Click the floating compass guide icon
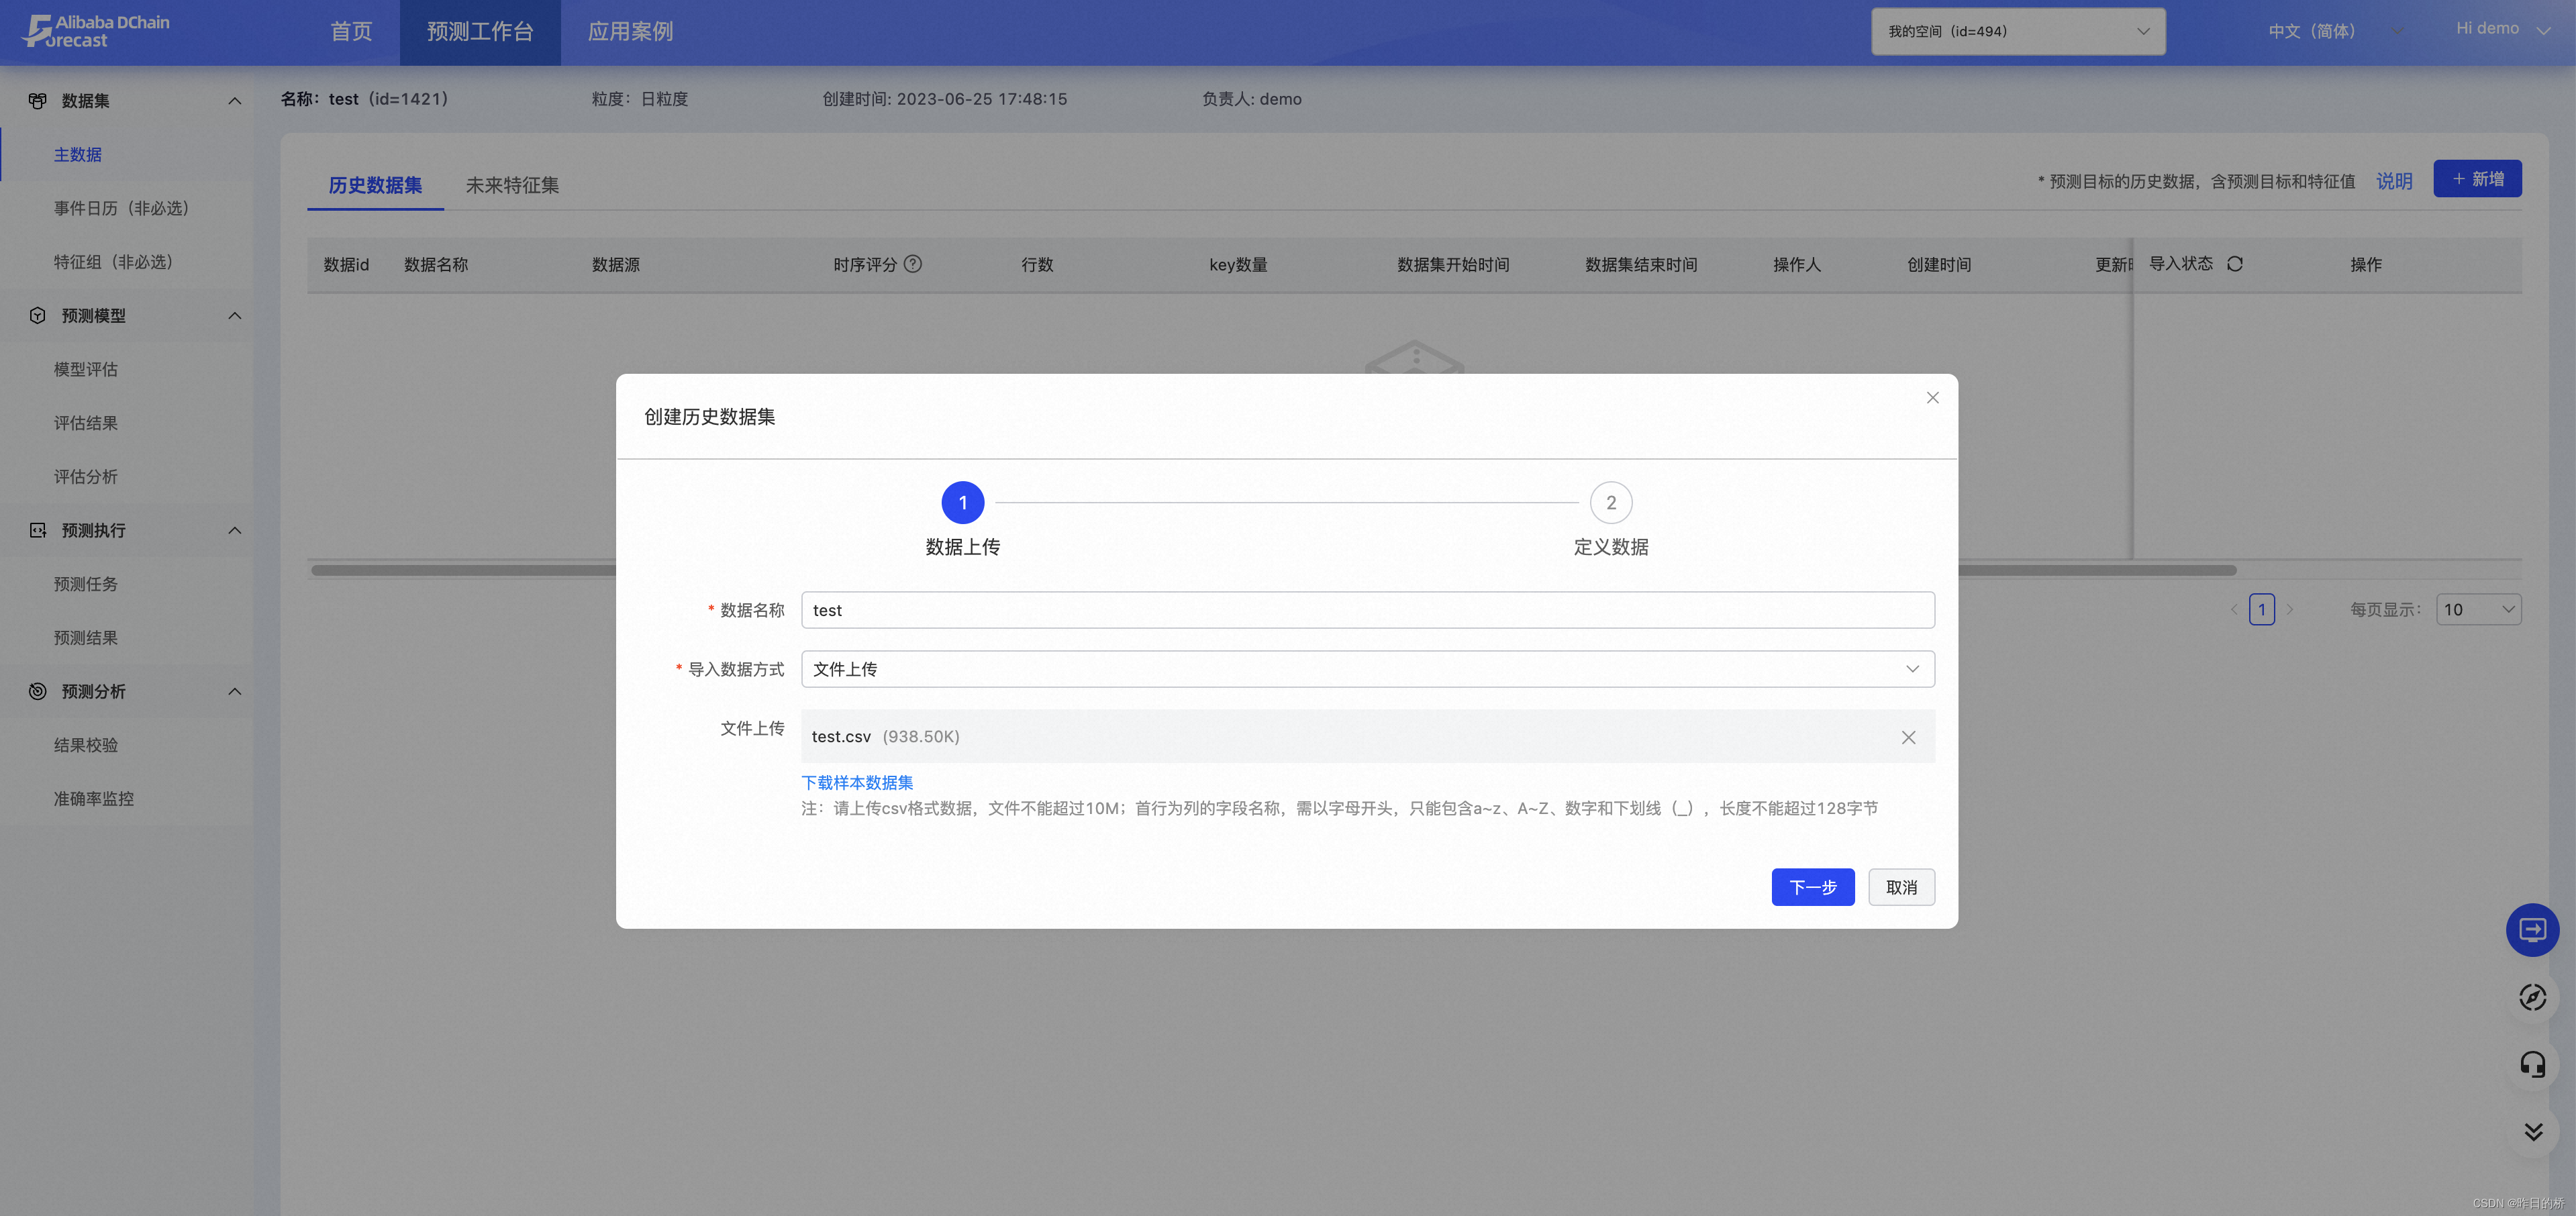Image resolution: width=2576 pixels, height=1216 pixels. click(x=2532, y=997)
